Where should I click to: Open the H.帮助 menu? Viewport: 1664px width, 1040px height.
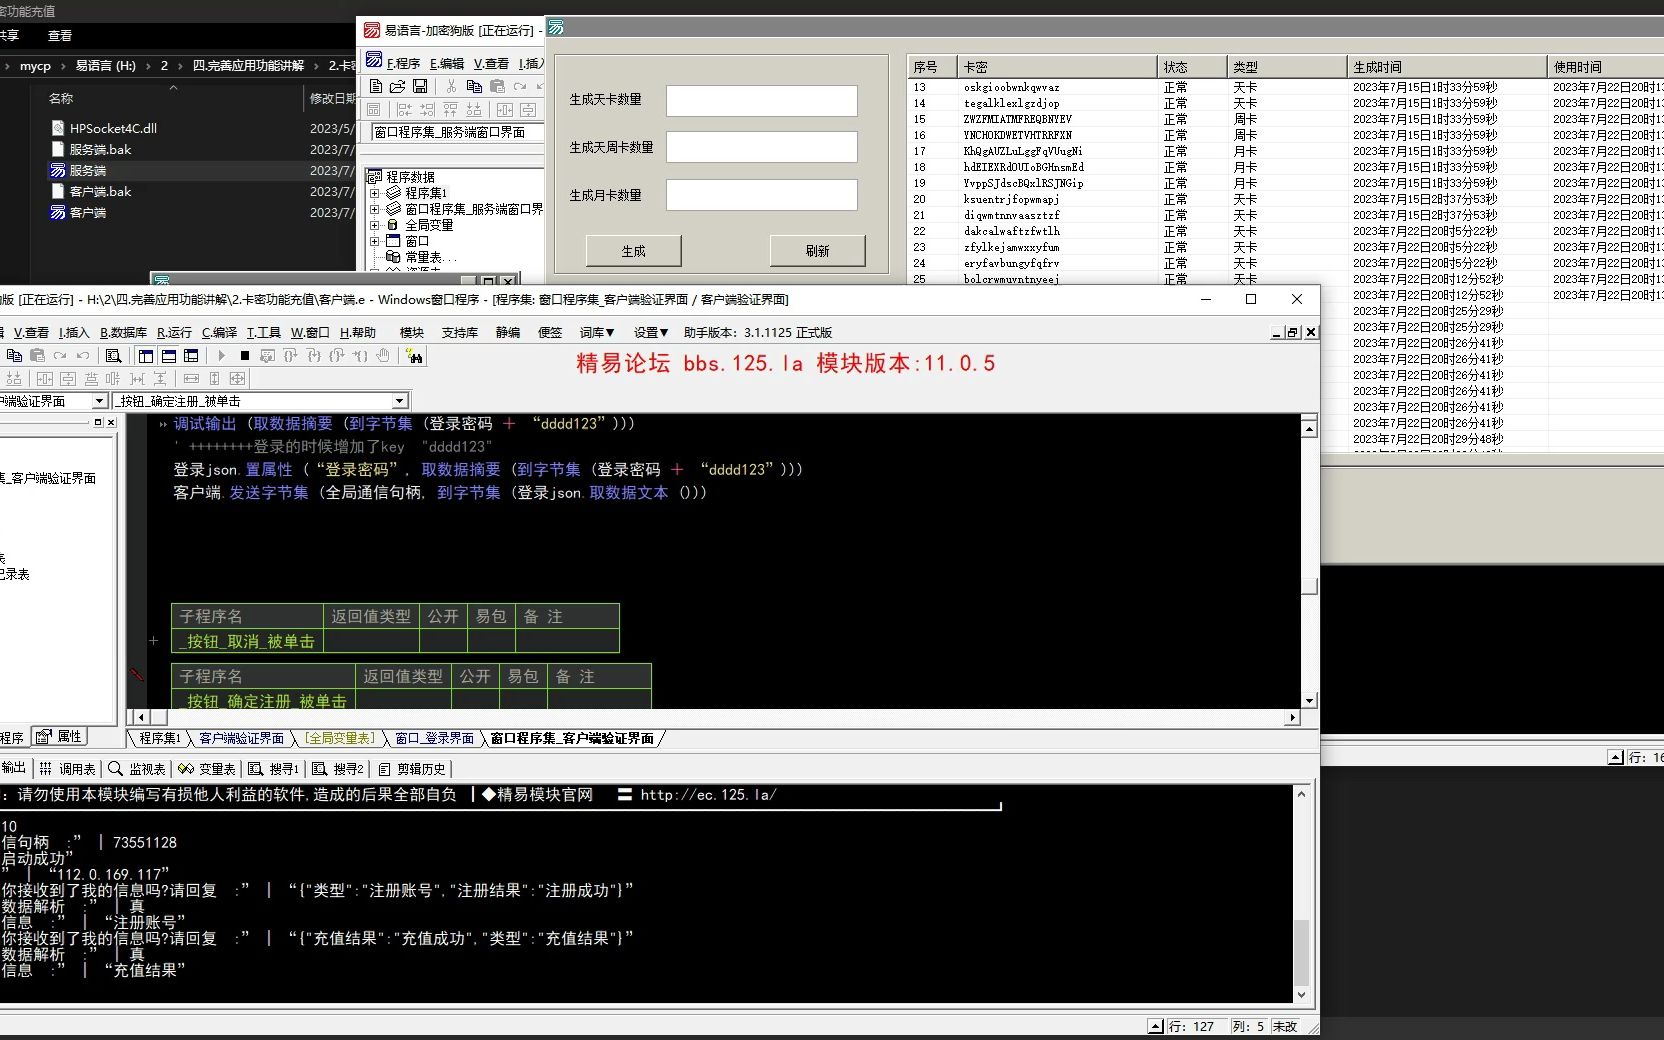(x=358, y=332)
